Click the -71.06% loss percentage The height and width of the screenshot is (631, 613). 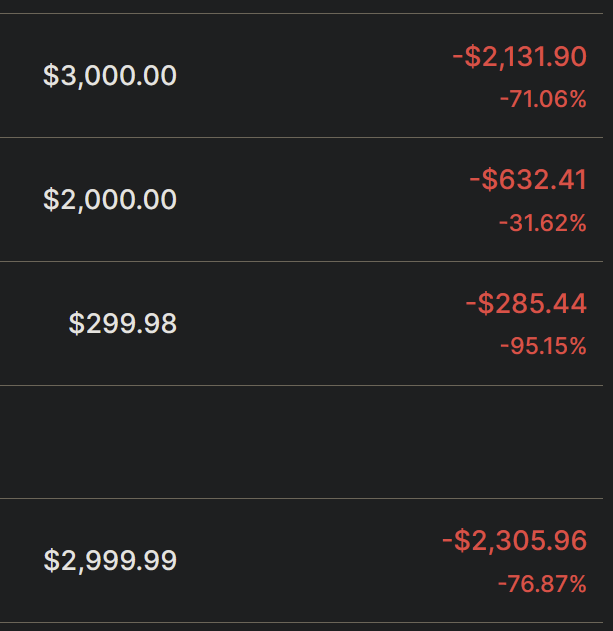[542, 99]
